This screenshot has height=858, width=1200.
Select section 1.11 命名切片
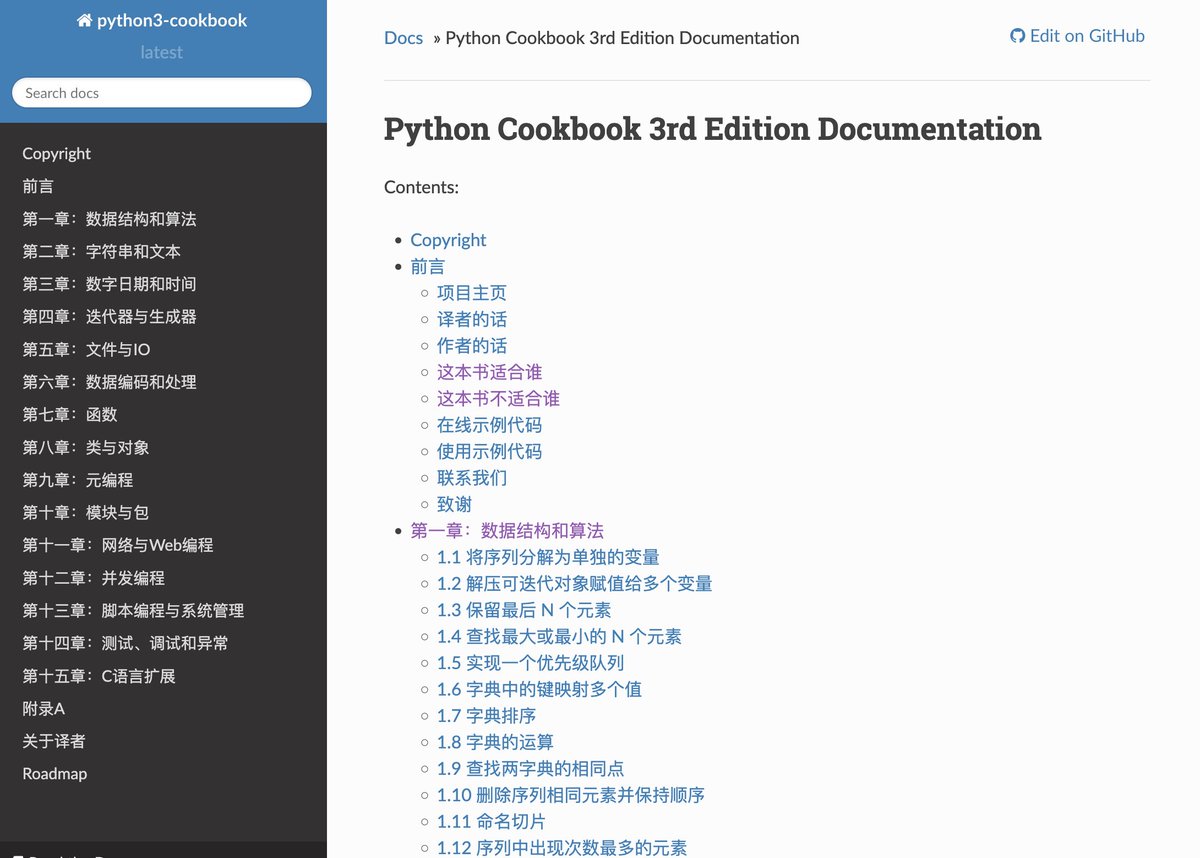coord(491,822)
